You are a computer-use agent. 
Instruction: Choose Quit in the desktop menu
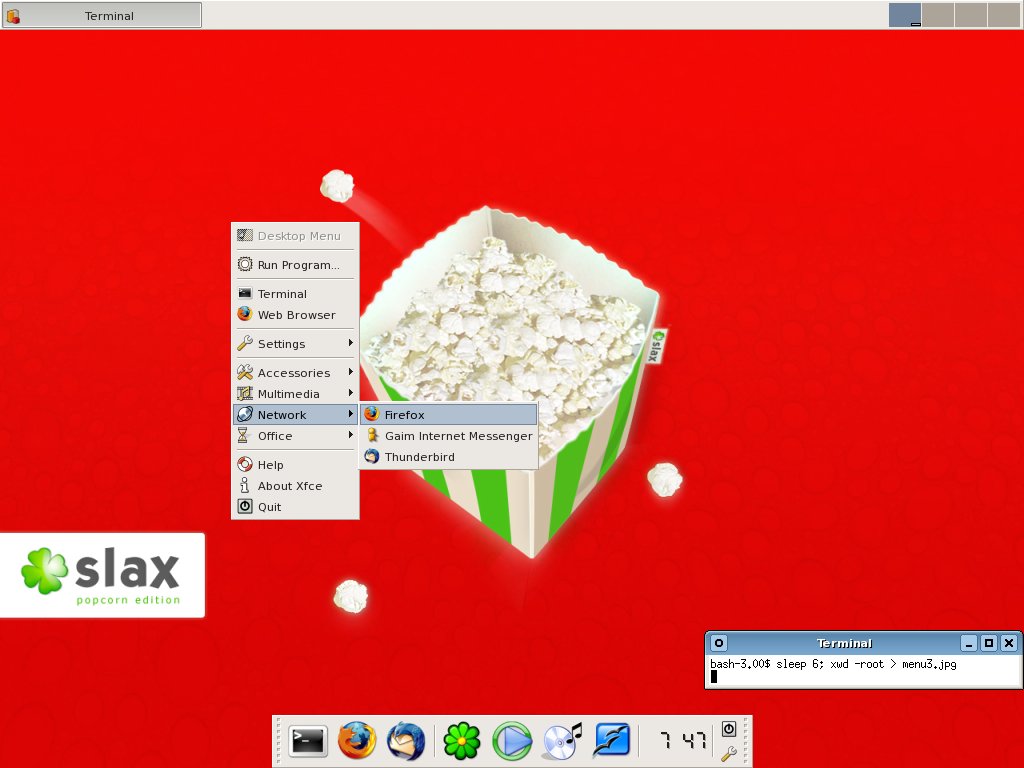pos(295,507)
